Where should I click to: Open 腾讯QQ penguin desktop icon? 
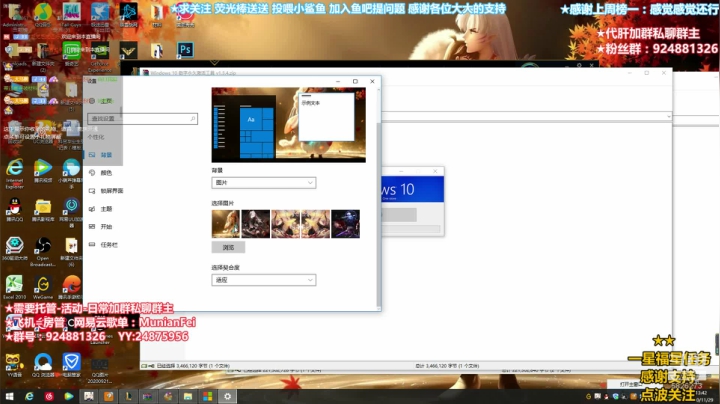15,210
